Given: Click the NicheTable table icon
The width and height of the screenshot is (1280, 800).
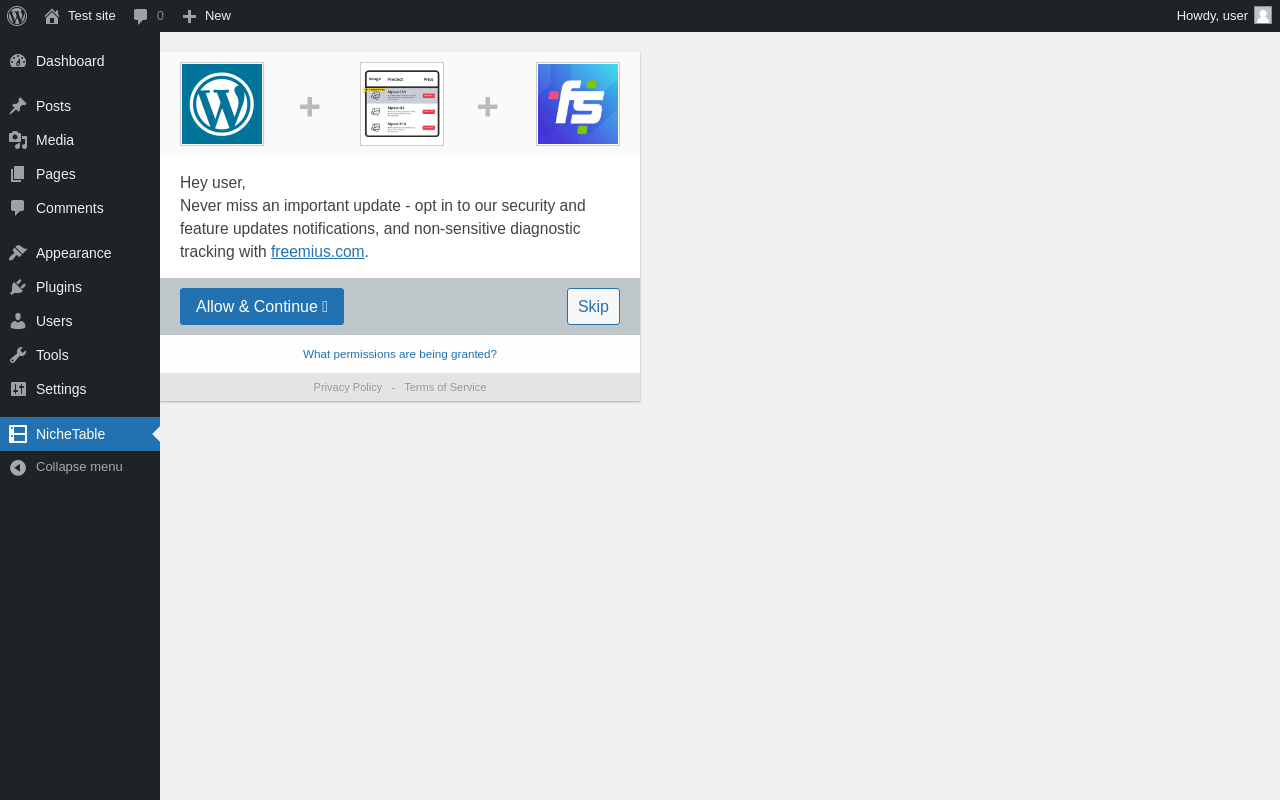Looking at the screenshot, I should 18,434.
